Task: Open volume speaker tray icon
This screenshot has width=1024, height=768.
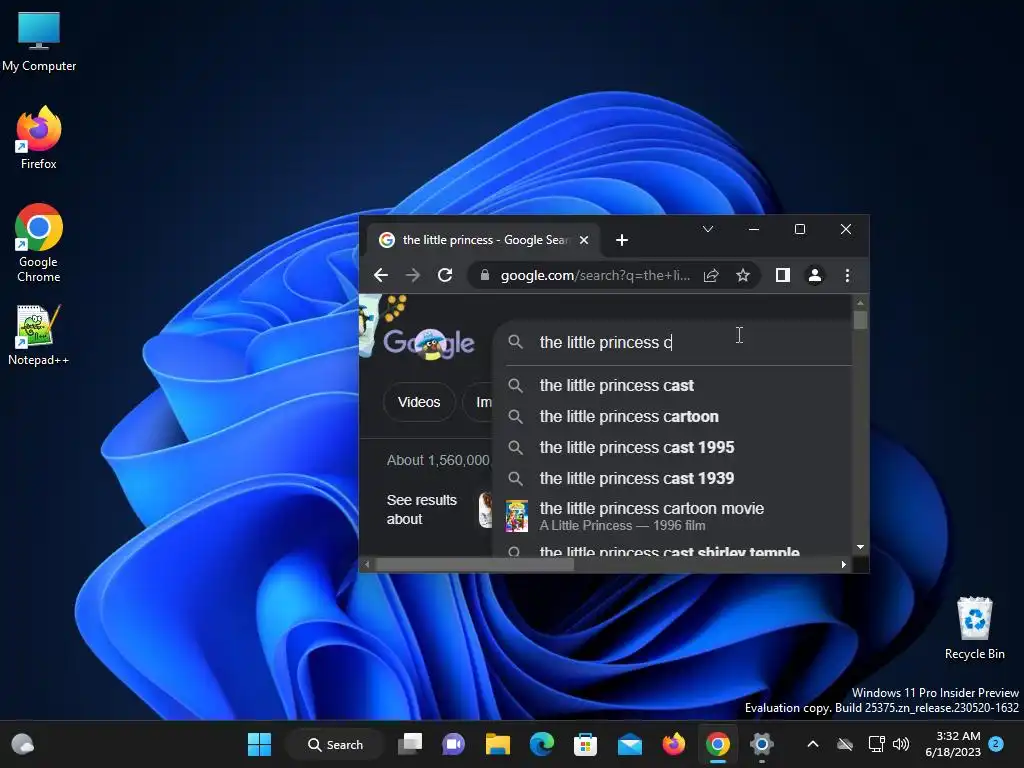Action: 901,744
